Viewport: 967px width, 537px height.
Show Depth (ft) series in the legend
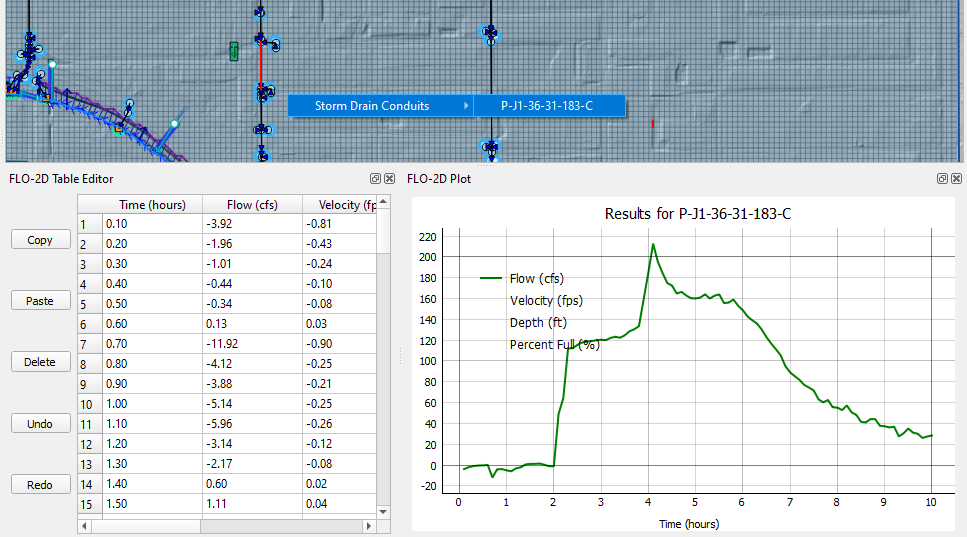pos(539,323)
